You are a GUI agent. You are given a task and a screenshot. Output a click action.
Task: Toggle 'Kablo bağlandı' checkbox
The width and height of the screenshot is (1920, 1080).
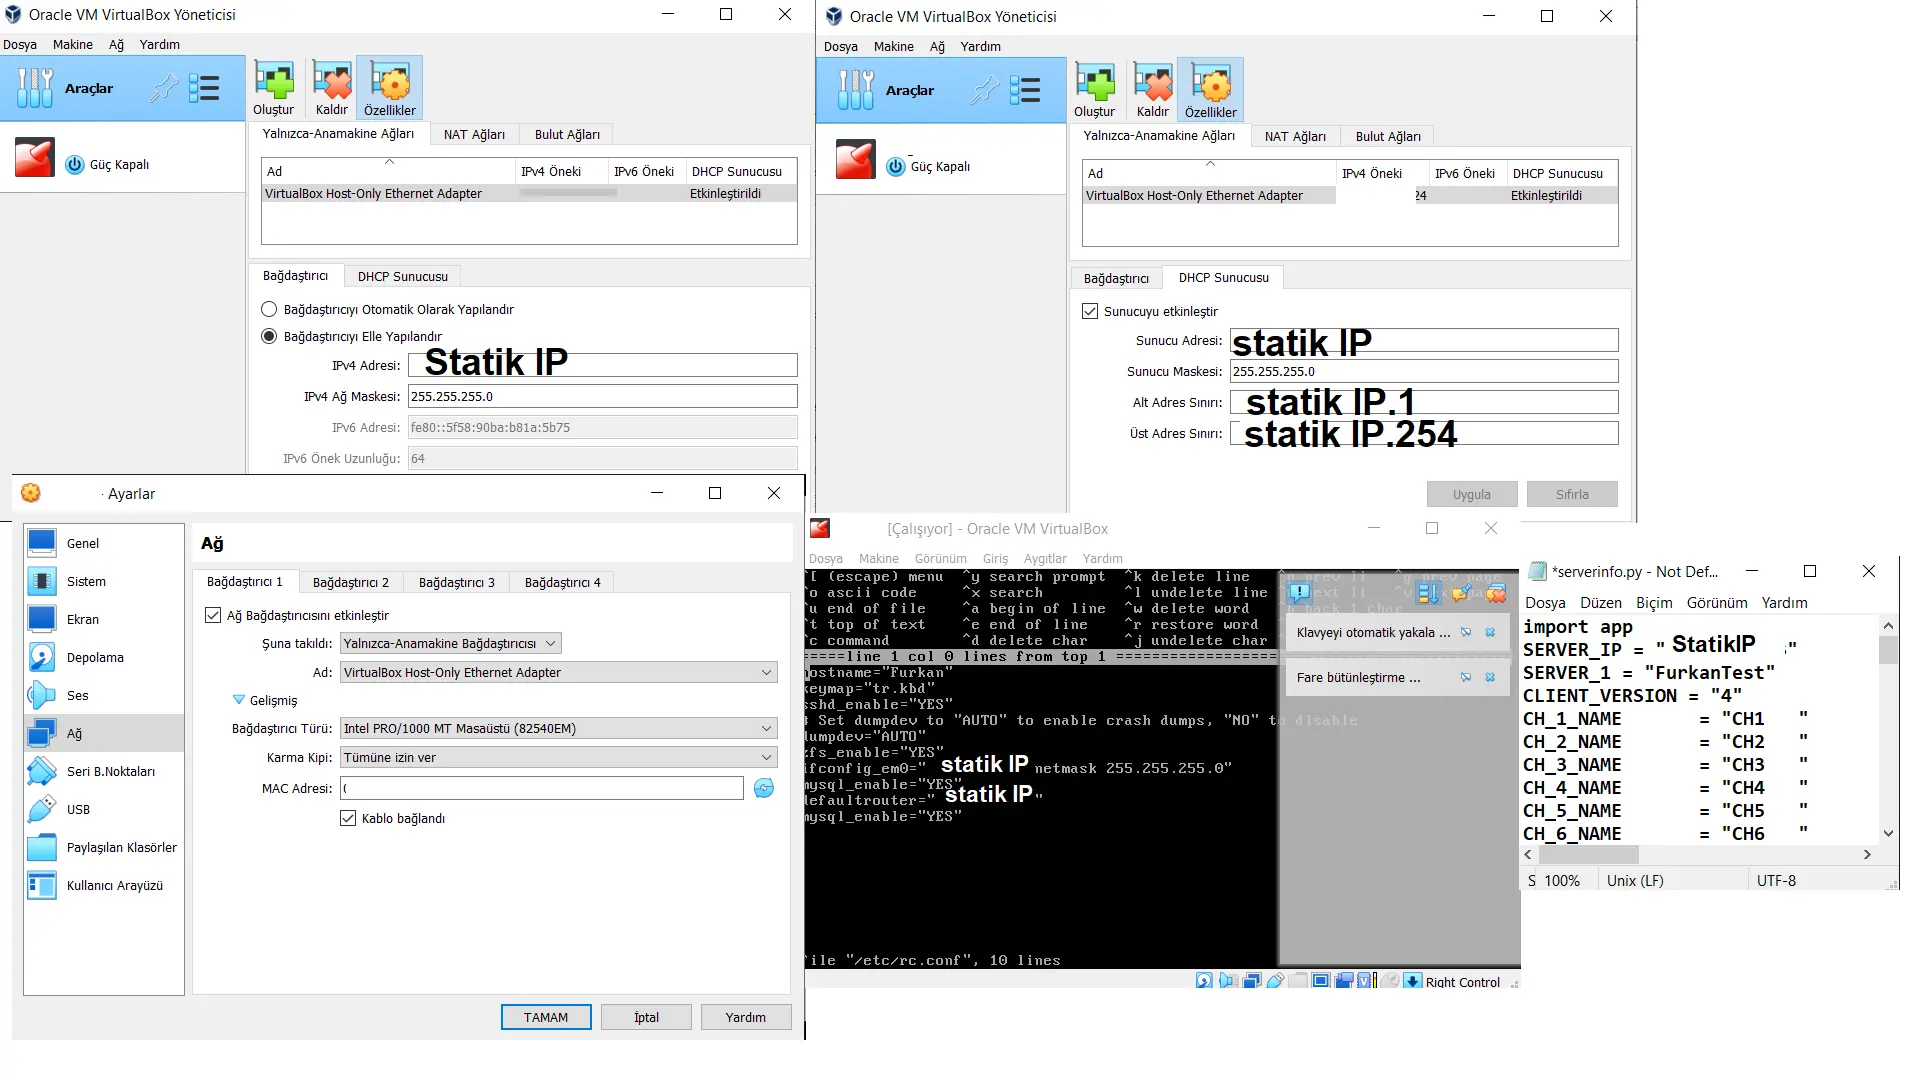tap(348, 818)
